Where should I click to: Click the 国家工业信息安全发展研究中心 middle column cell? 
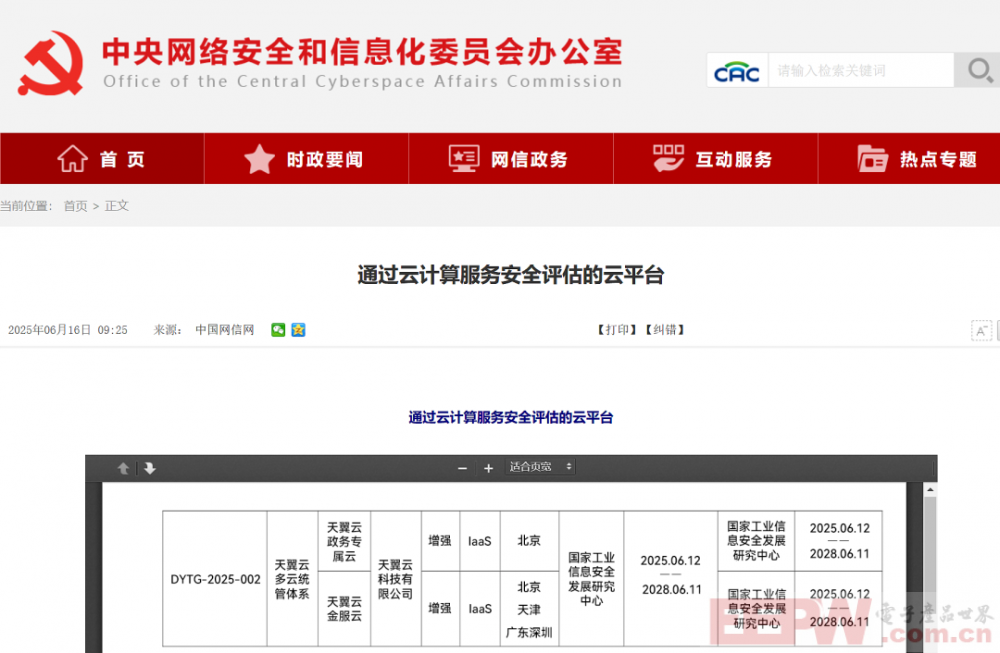click(x=591, y=579)
